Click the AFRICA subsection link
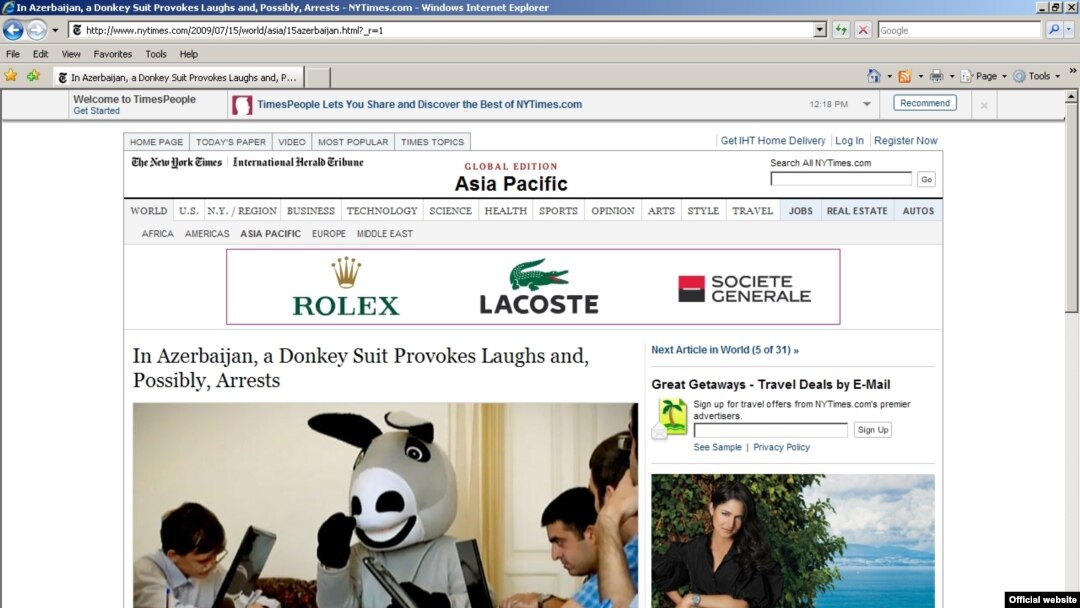The width and height of the screenshot is (1080, 608). coord(158,233)
